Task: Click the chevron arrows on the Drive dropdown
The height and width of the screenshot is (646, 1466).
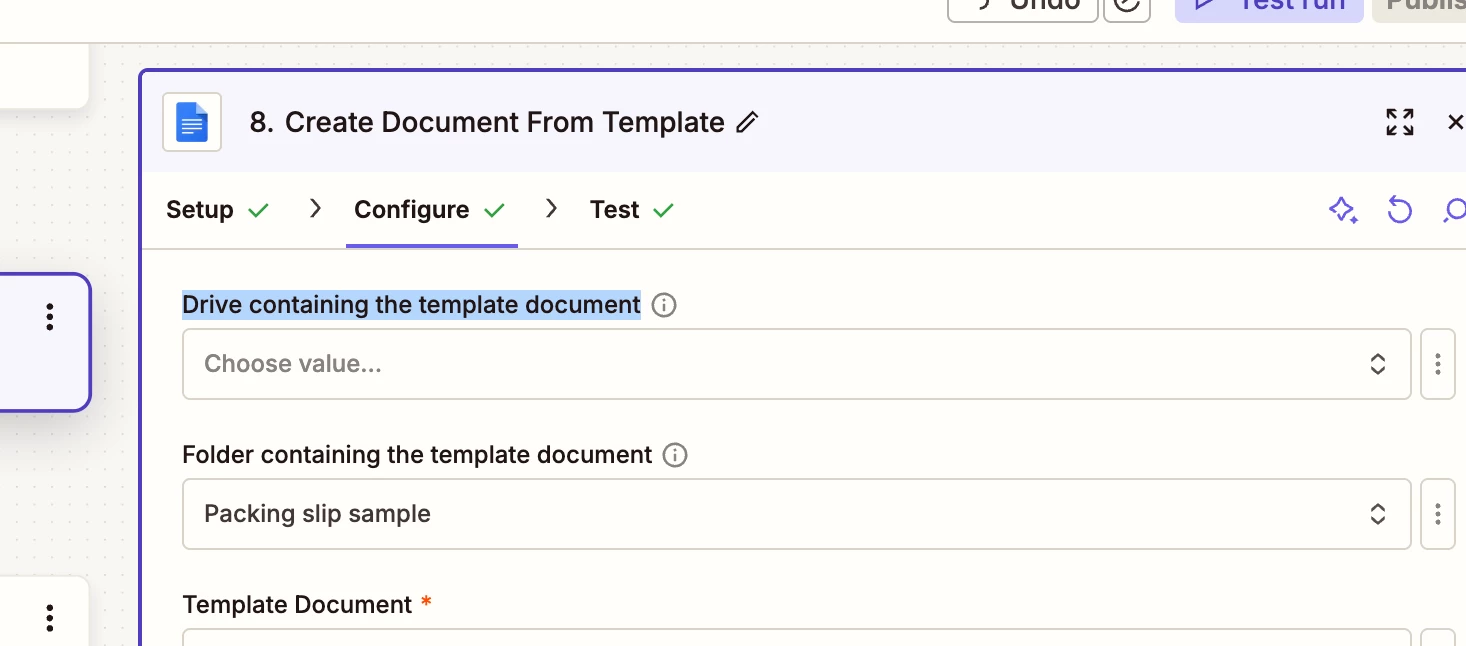Action: pyautogui.click(x=1377, y=364)
